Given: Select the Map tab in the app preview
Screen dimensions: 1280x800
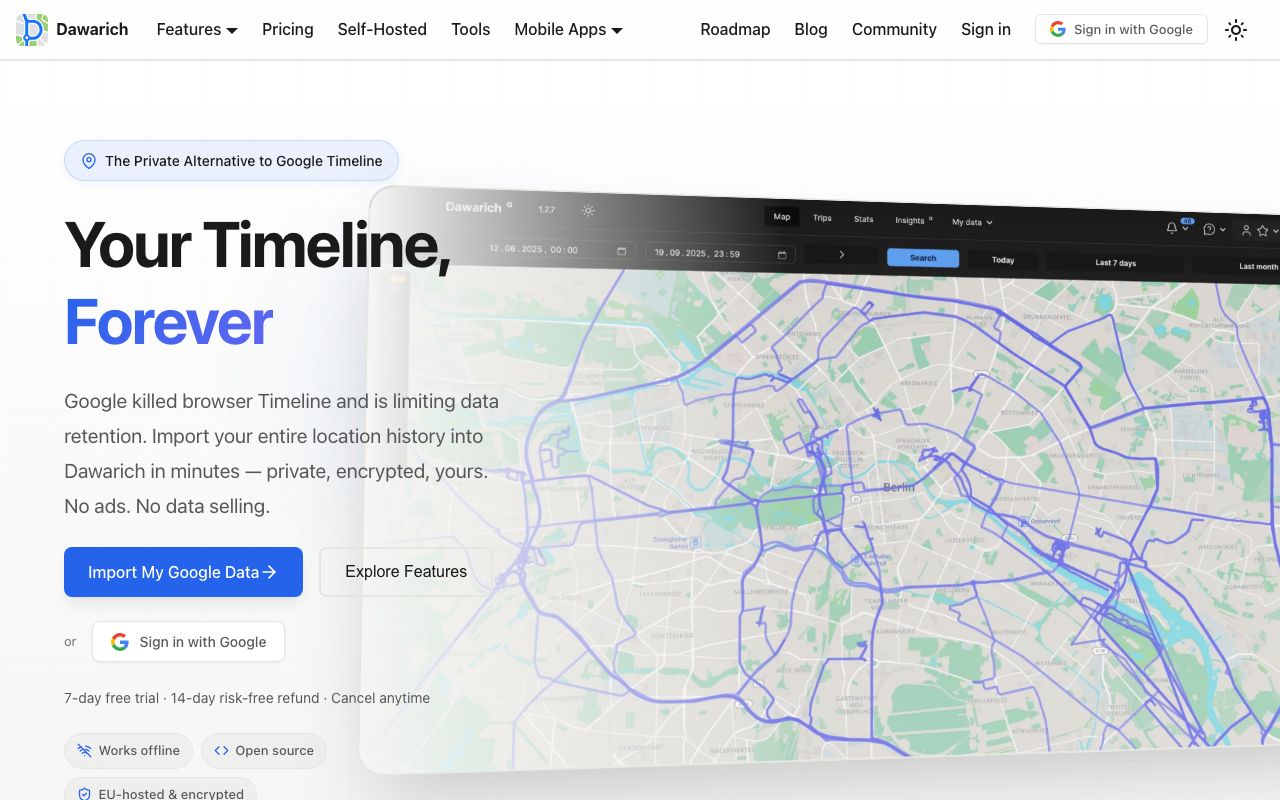Looking at the screenshot, I should click(x=782, y=217).
